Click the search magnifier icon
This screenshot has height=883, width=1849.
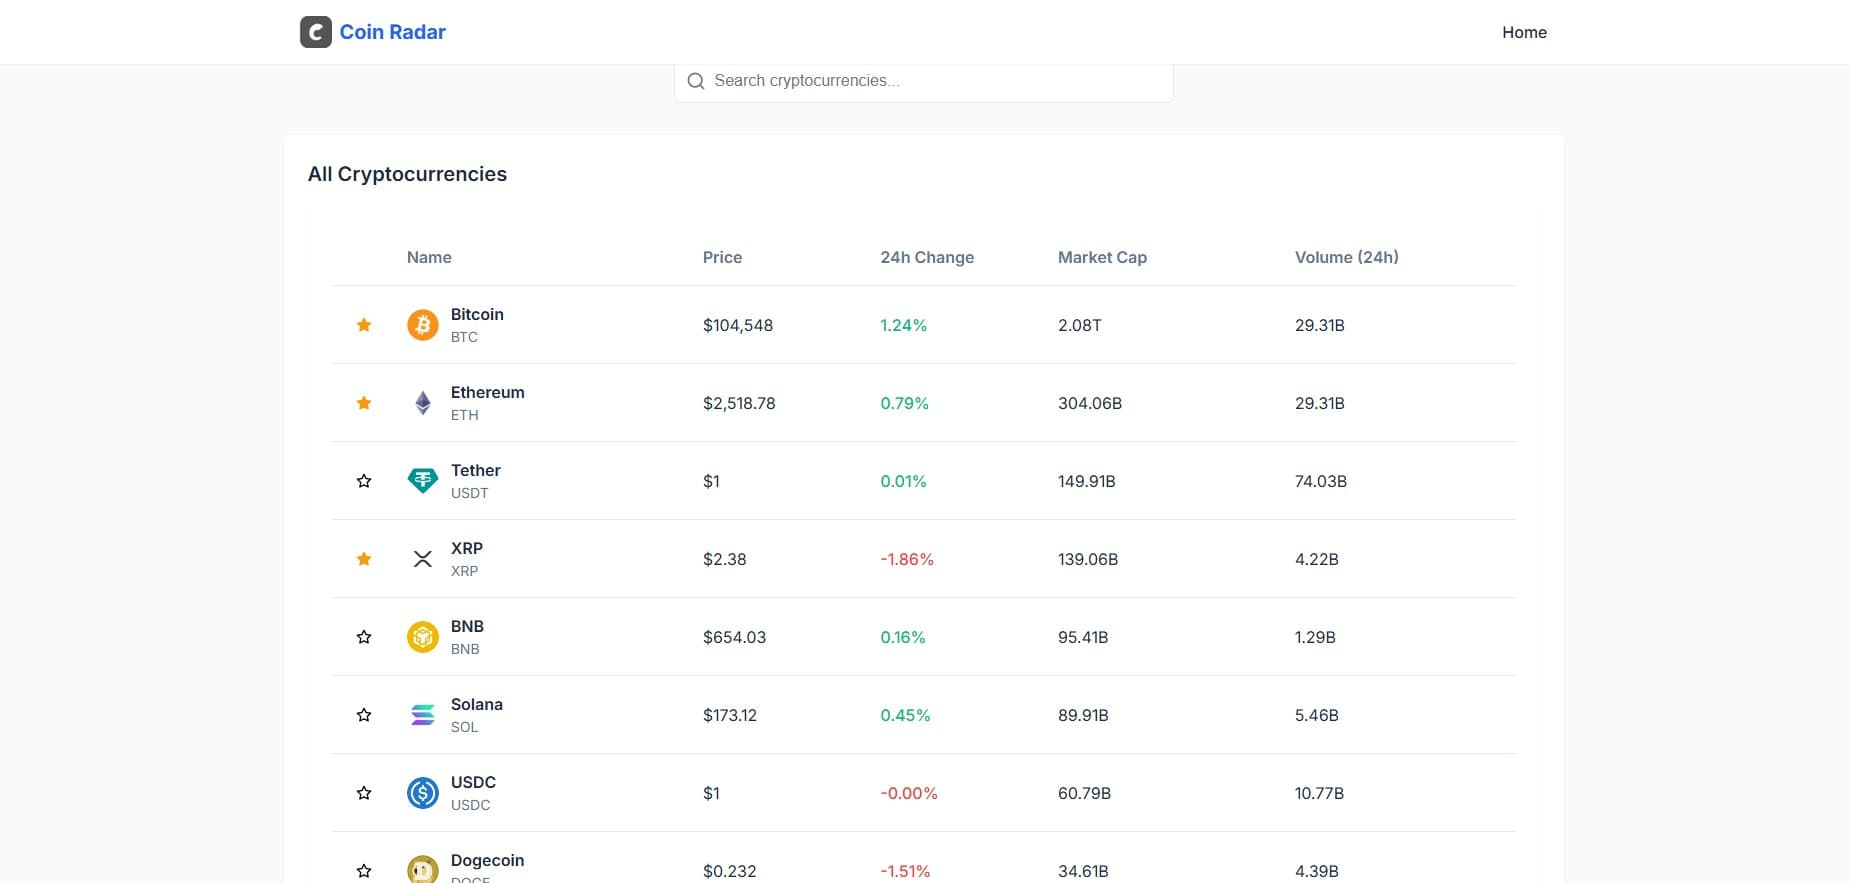coord(696,81)
